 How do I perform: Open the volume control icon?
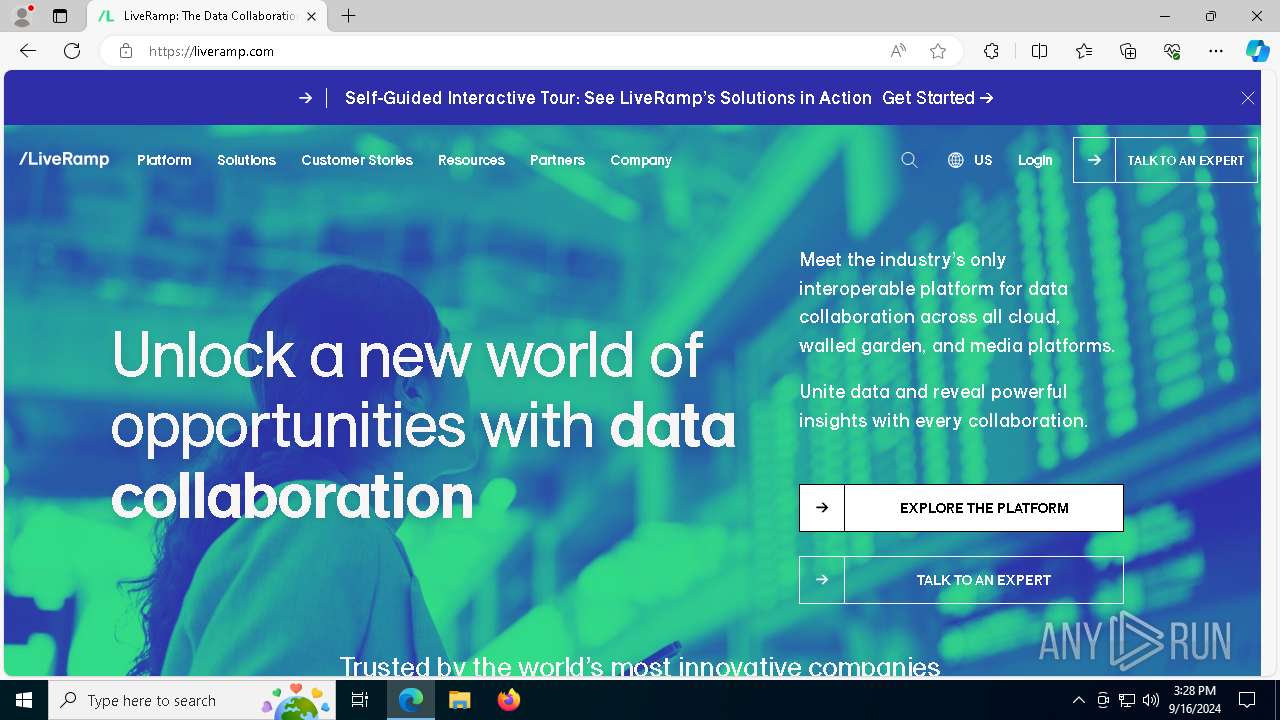point(1150,700)
